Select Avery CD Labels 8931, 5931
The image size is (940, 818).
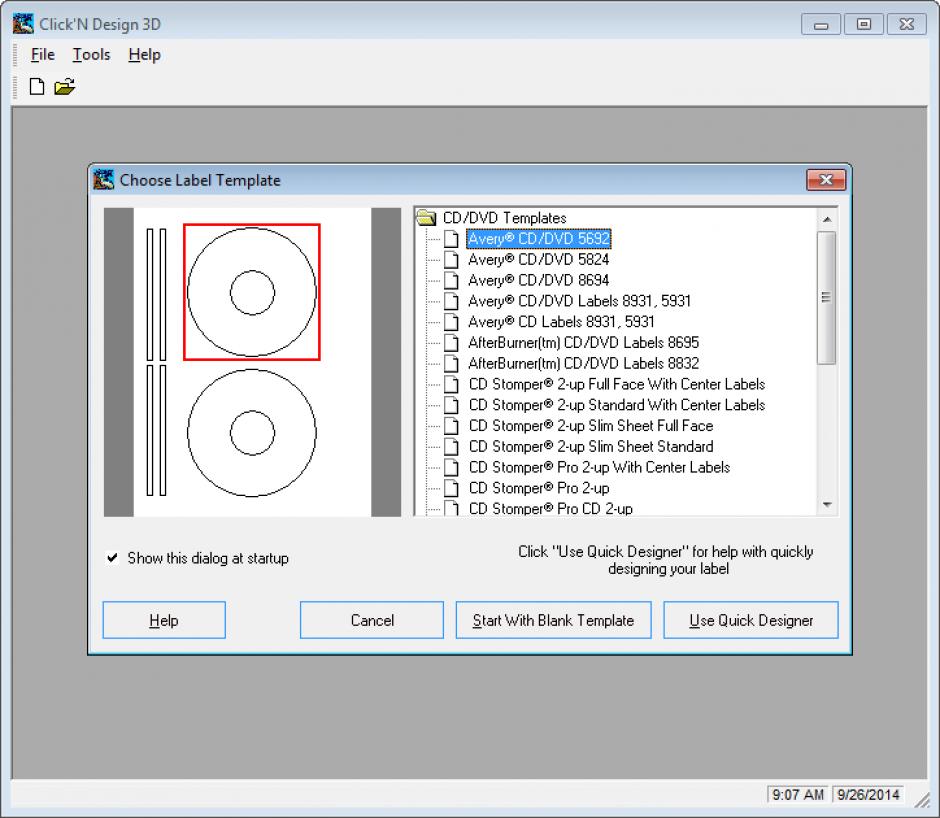[561, 322]
